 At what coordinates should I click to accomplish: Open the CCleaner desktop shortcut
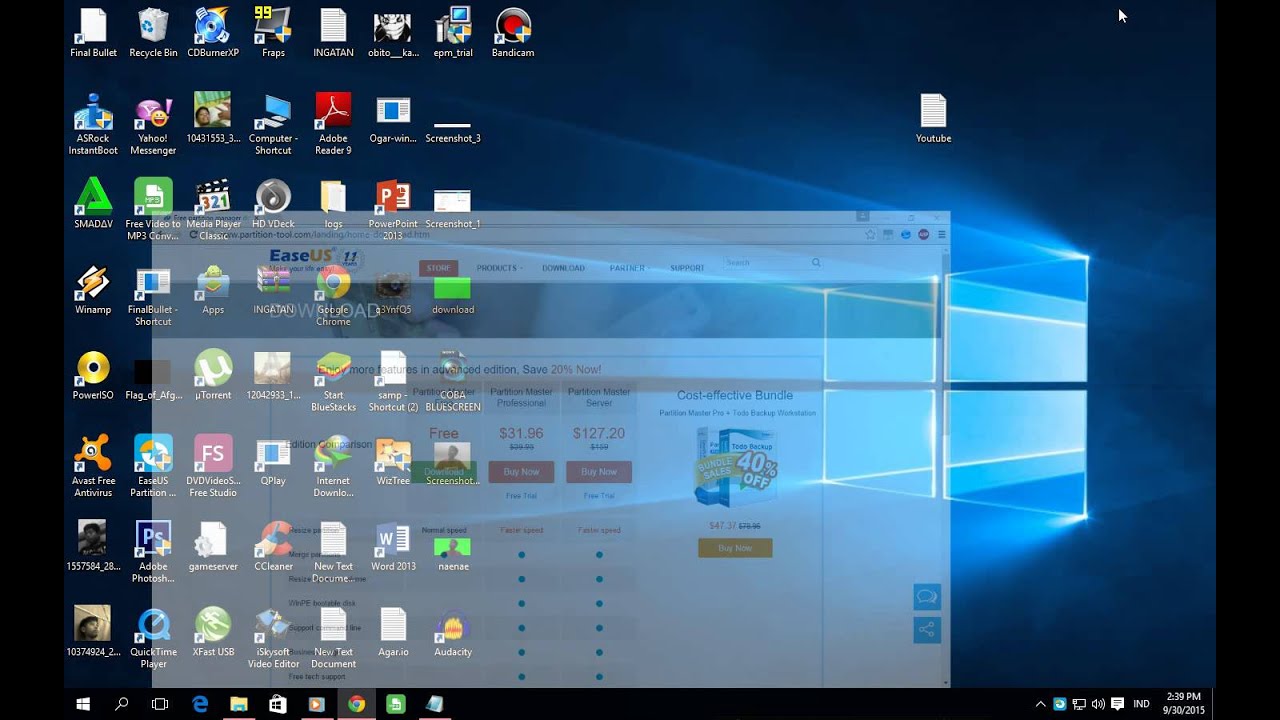[x=273, y=546]
